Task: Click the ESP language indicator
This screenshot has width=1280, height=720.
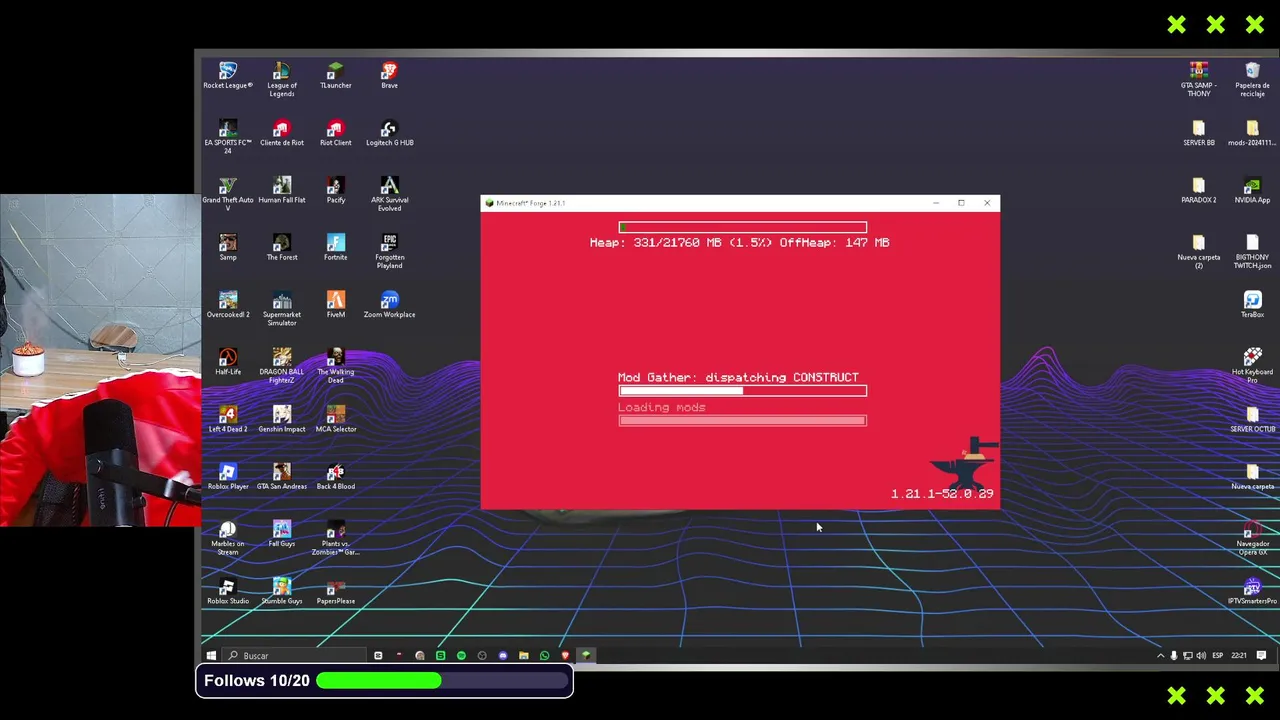Action: [x=1217, y=656]
